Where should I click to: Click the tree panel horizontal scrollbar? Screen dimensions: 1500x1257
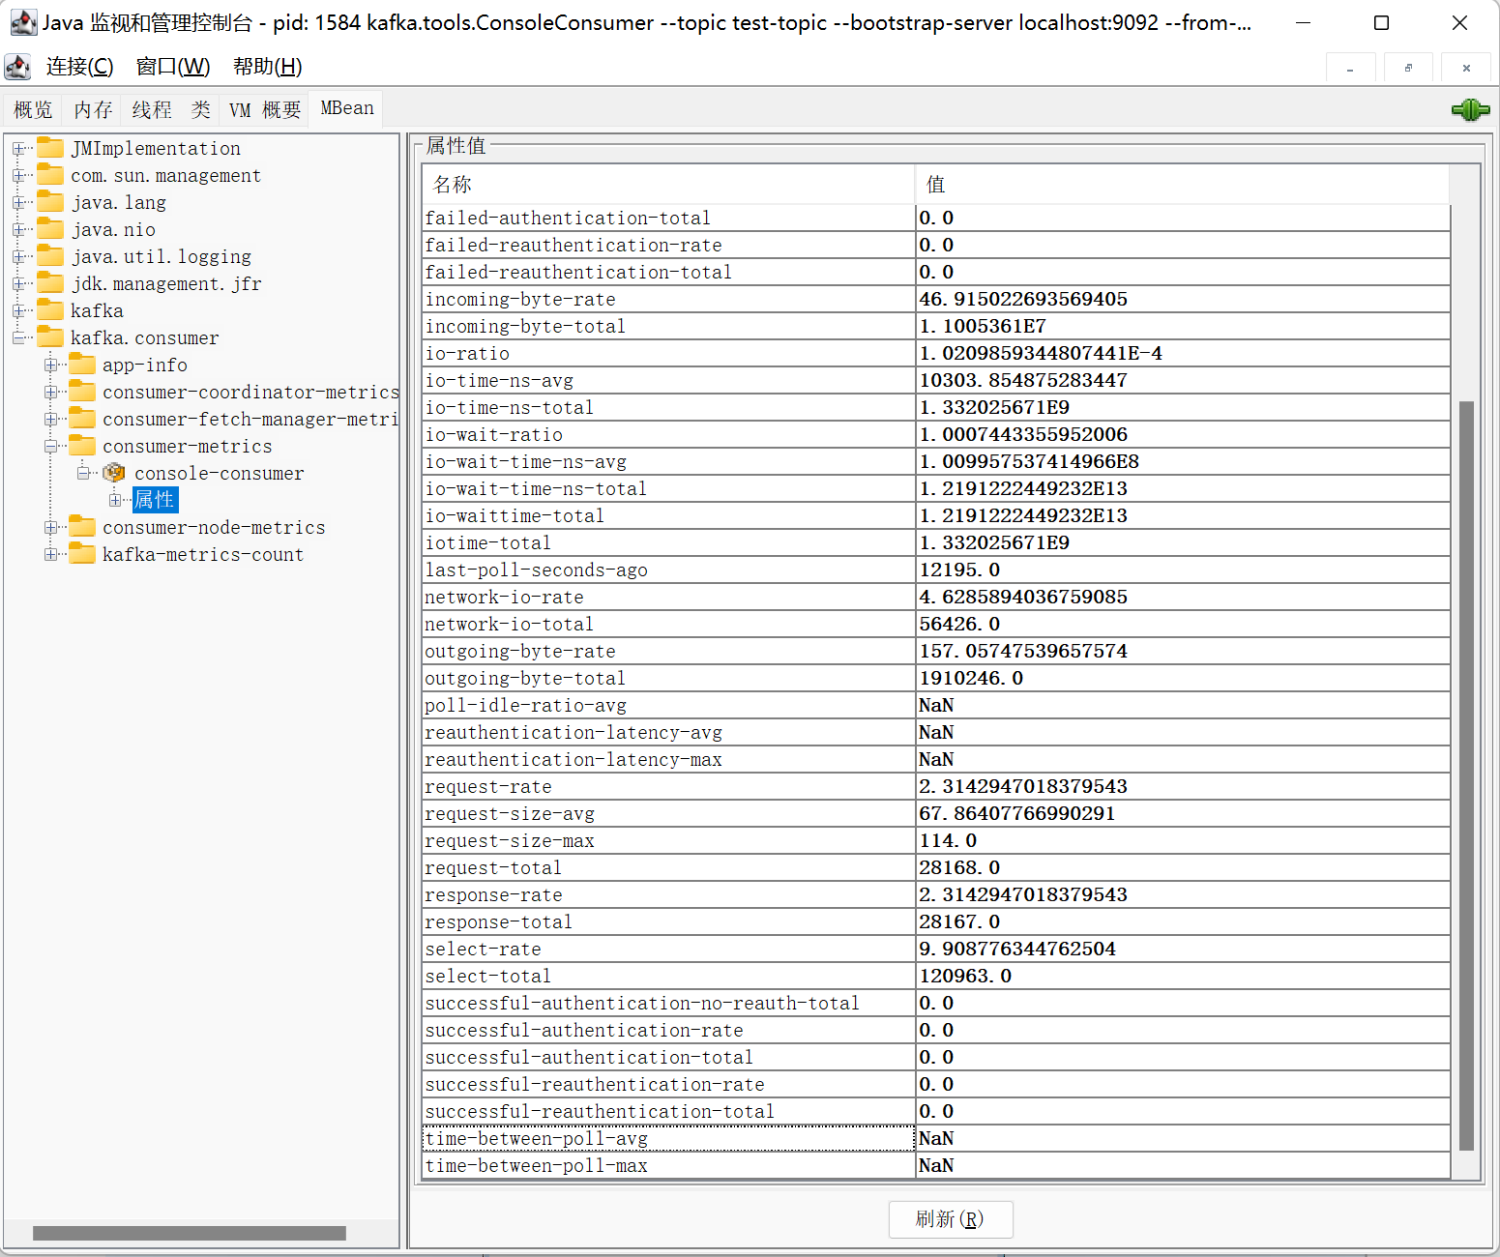pos(189,1233)
